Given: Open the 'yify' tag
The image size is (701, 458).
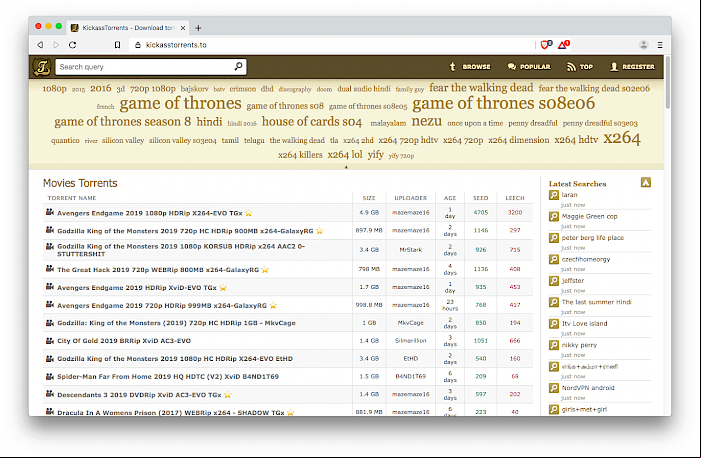Looking at the screenshot, I should (376, 155).
